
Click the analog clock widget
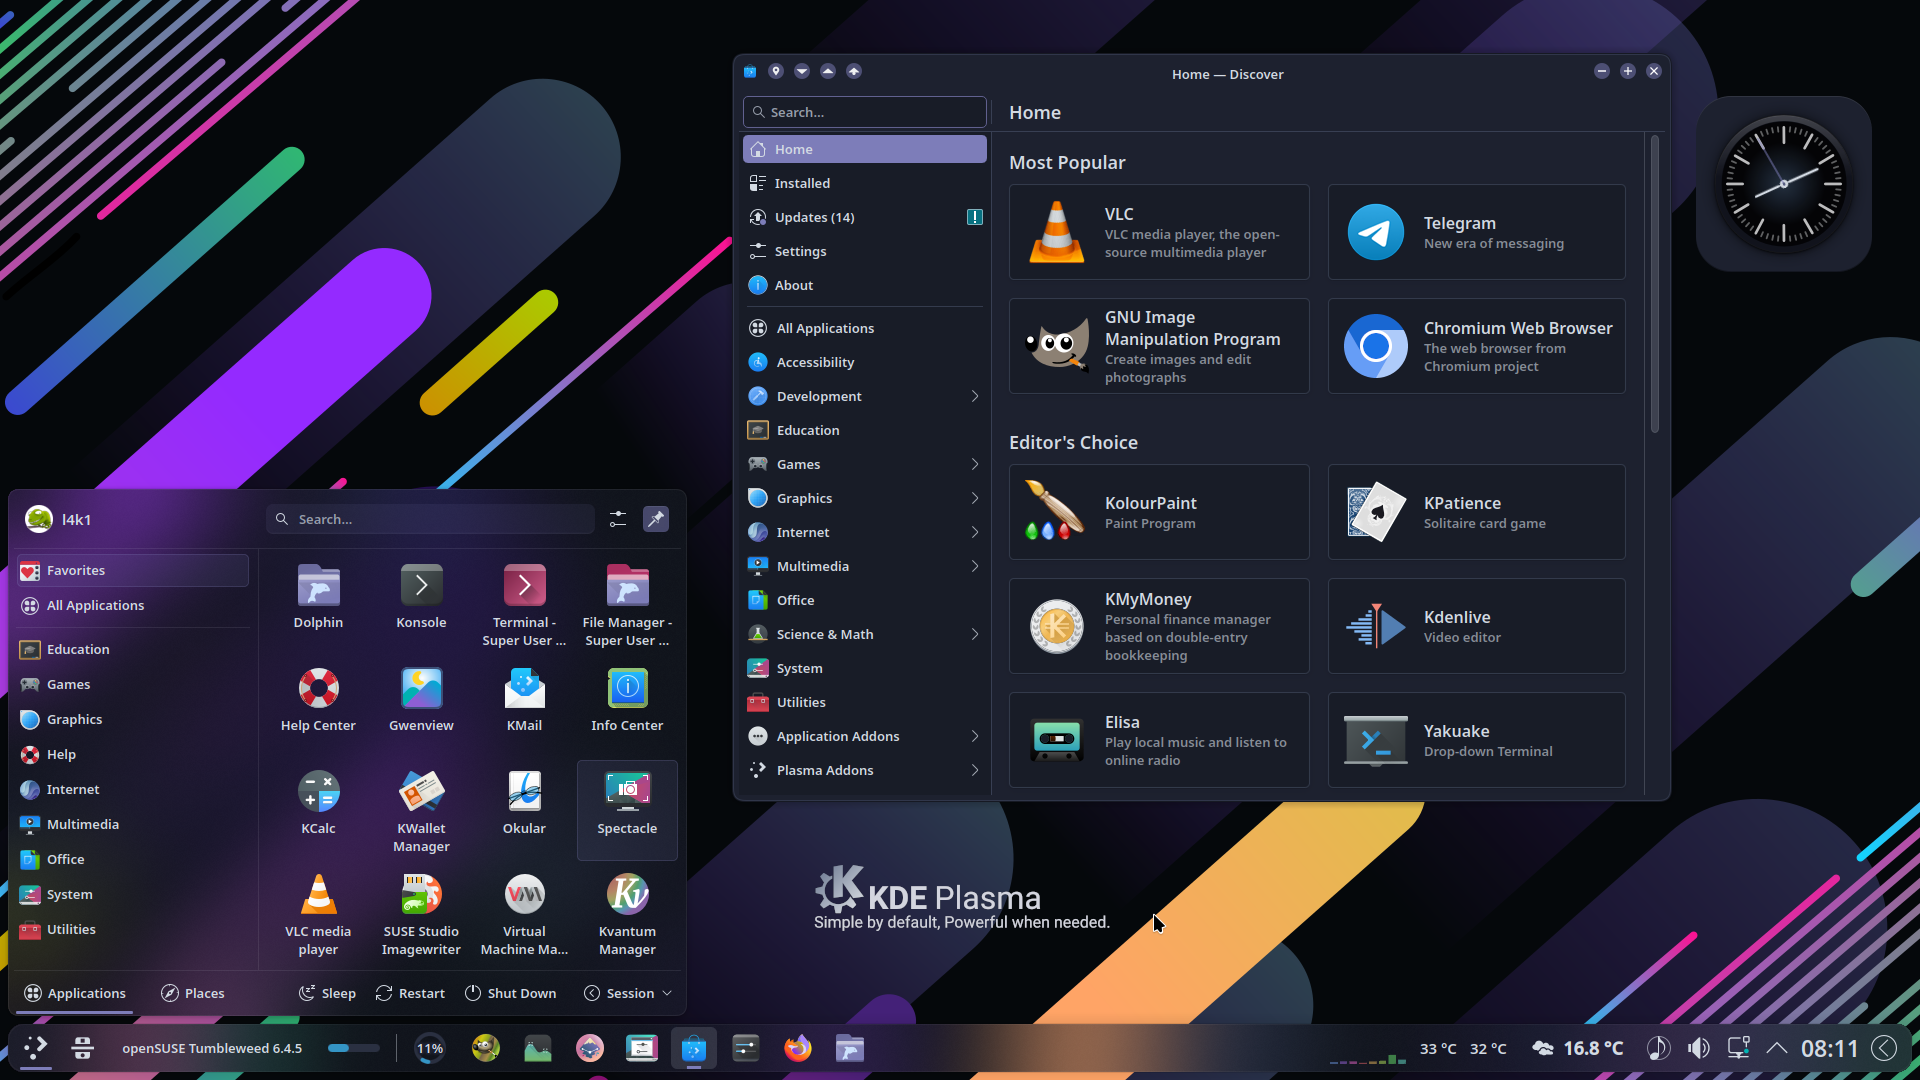click(x=1783, y=184)
